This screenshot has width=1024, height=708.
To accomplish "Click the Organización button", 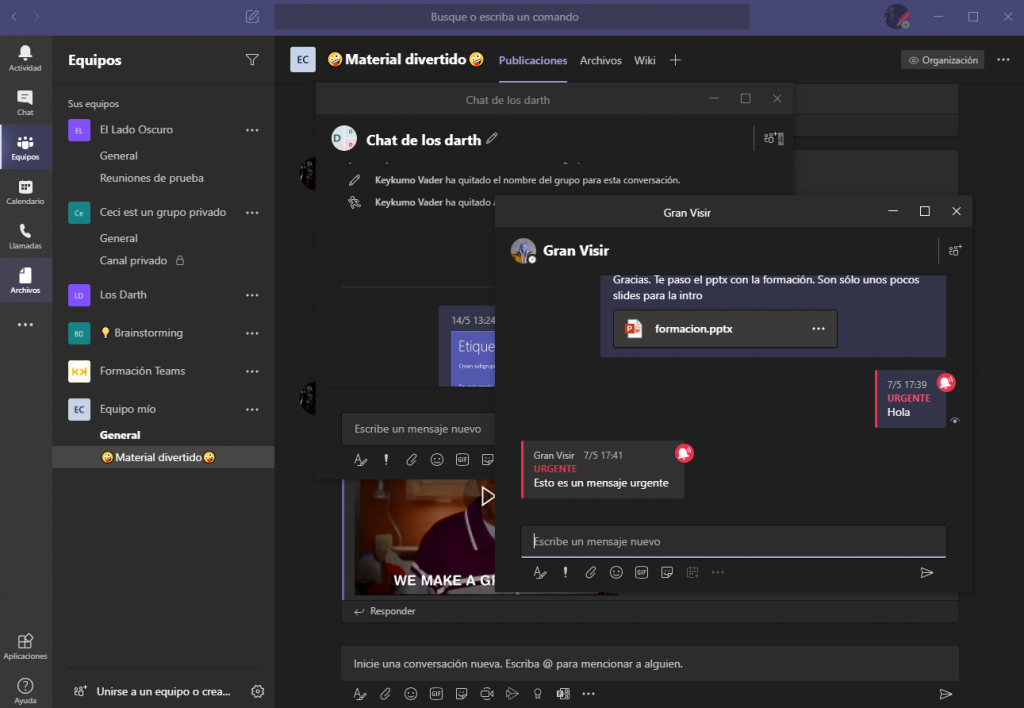I will [941, 59].
